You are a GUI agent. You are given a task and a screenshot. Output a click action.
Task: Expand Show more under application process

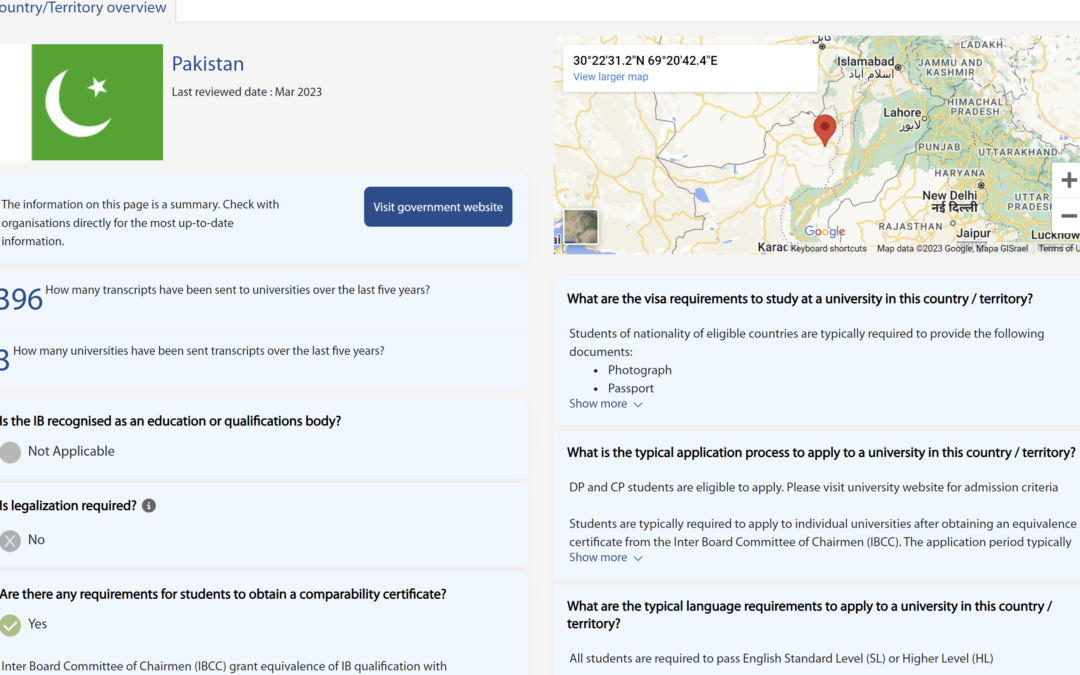598,558
